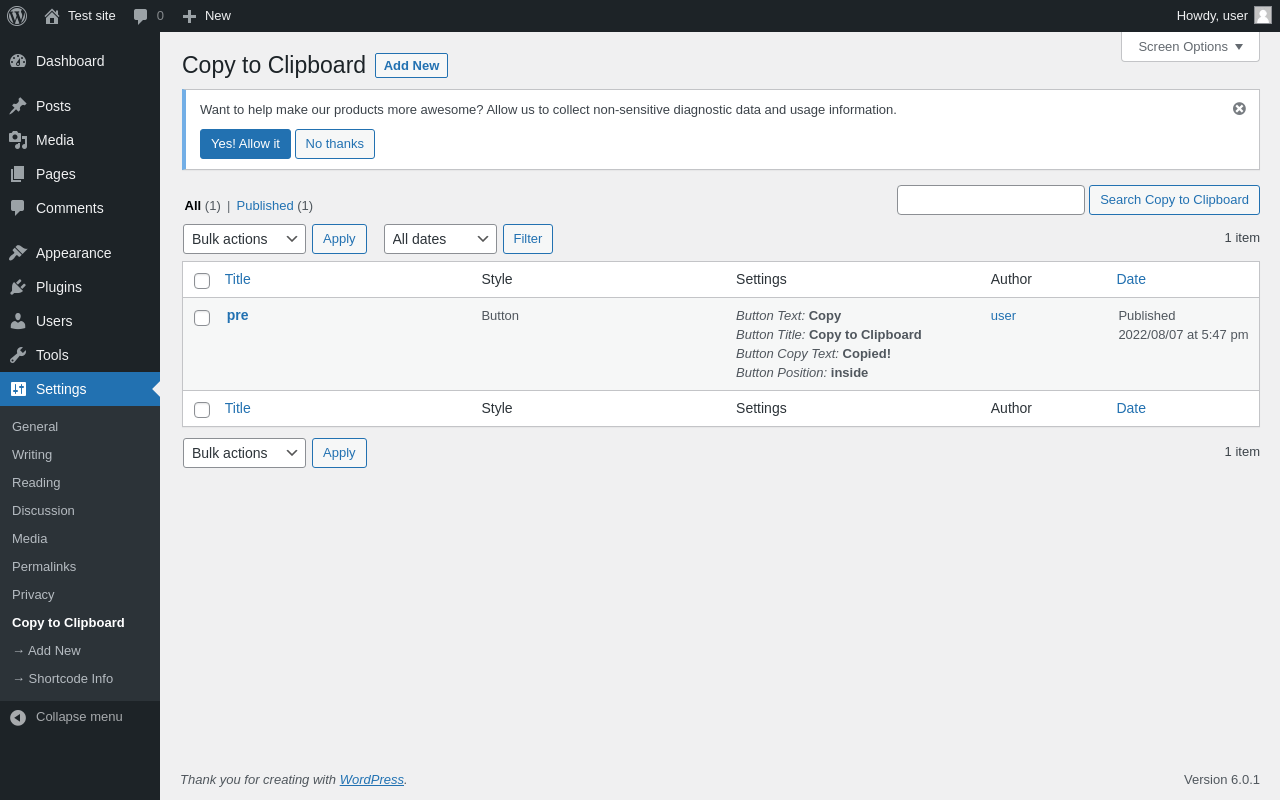Go to Discussion settings
The width and height of the screenshot is (1280, 800).
tap(43, 510)
